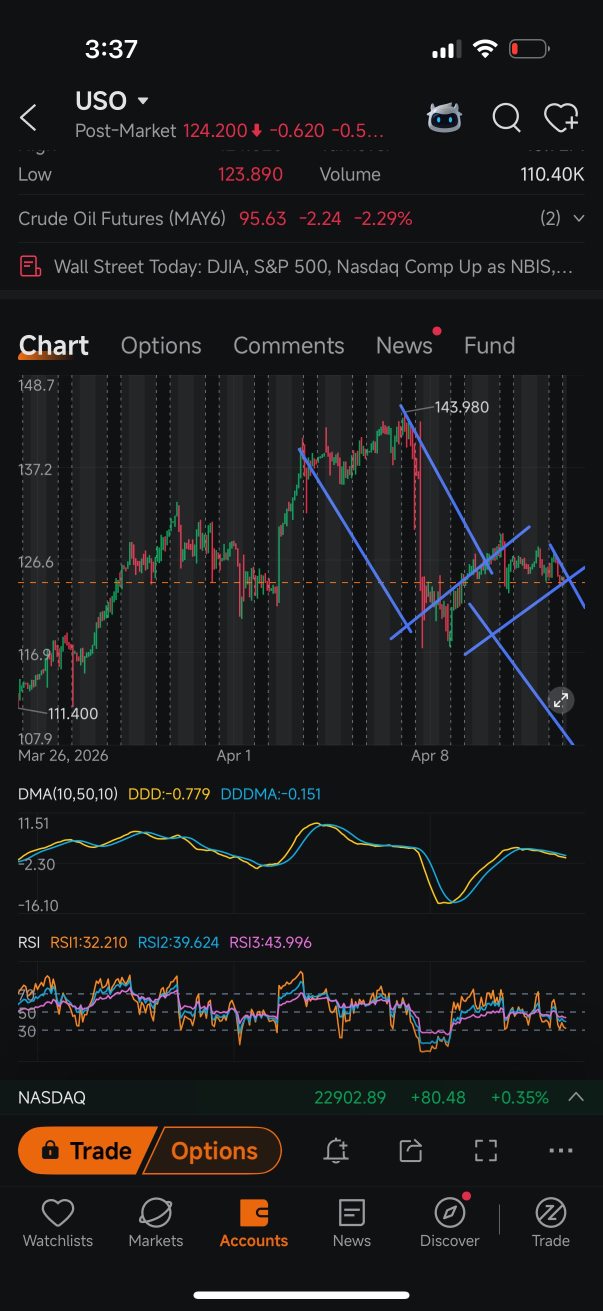This screenshot has width=603, height=1311.
Task: Tap the RSI2:39.624 value
Action: point(178,942)
